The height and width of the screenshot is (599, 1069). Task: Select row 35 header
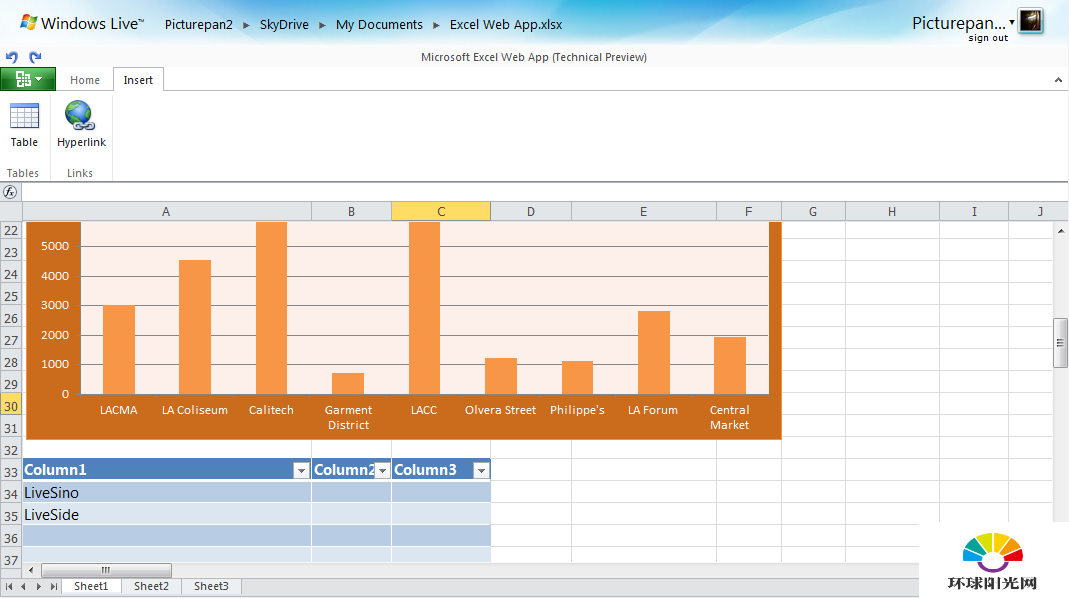click(11, 516)
